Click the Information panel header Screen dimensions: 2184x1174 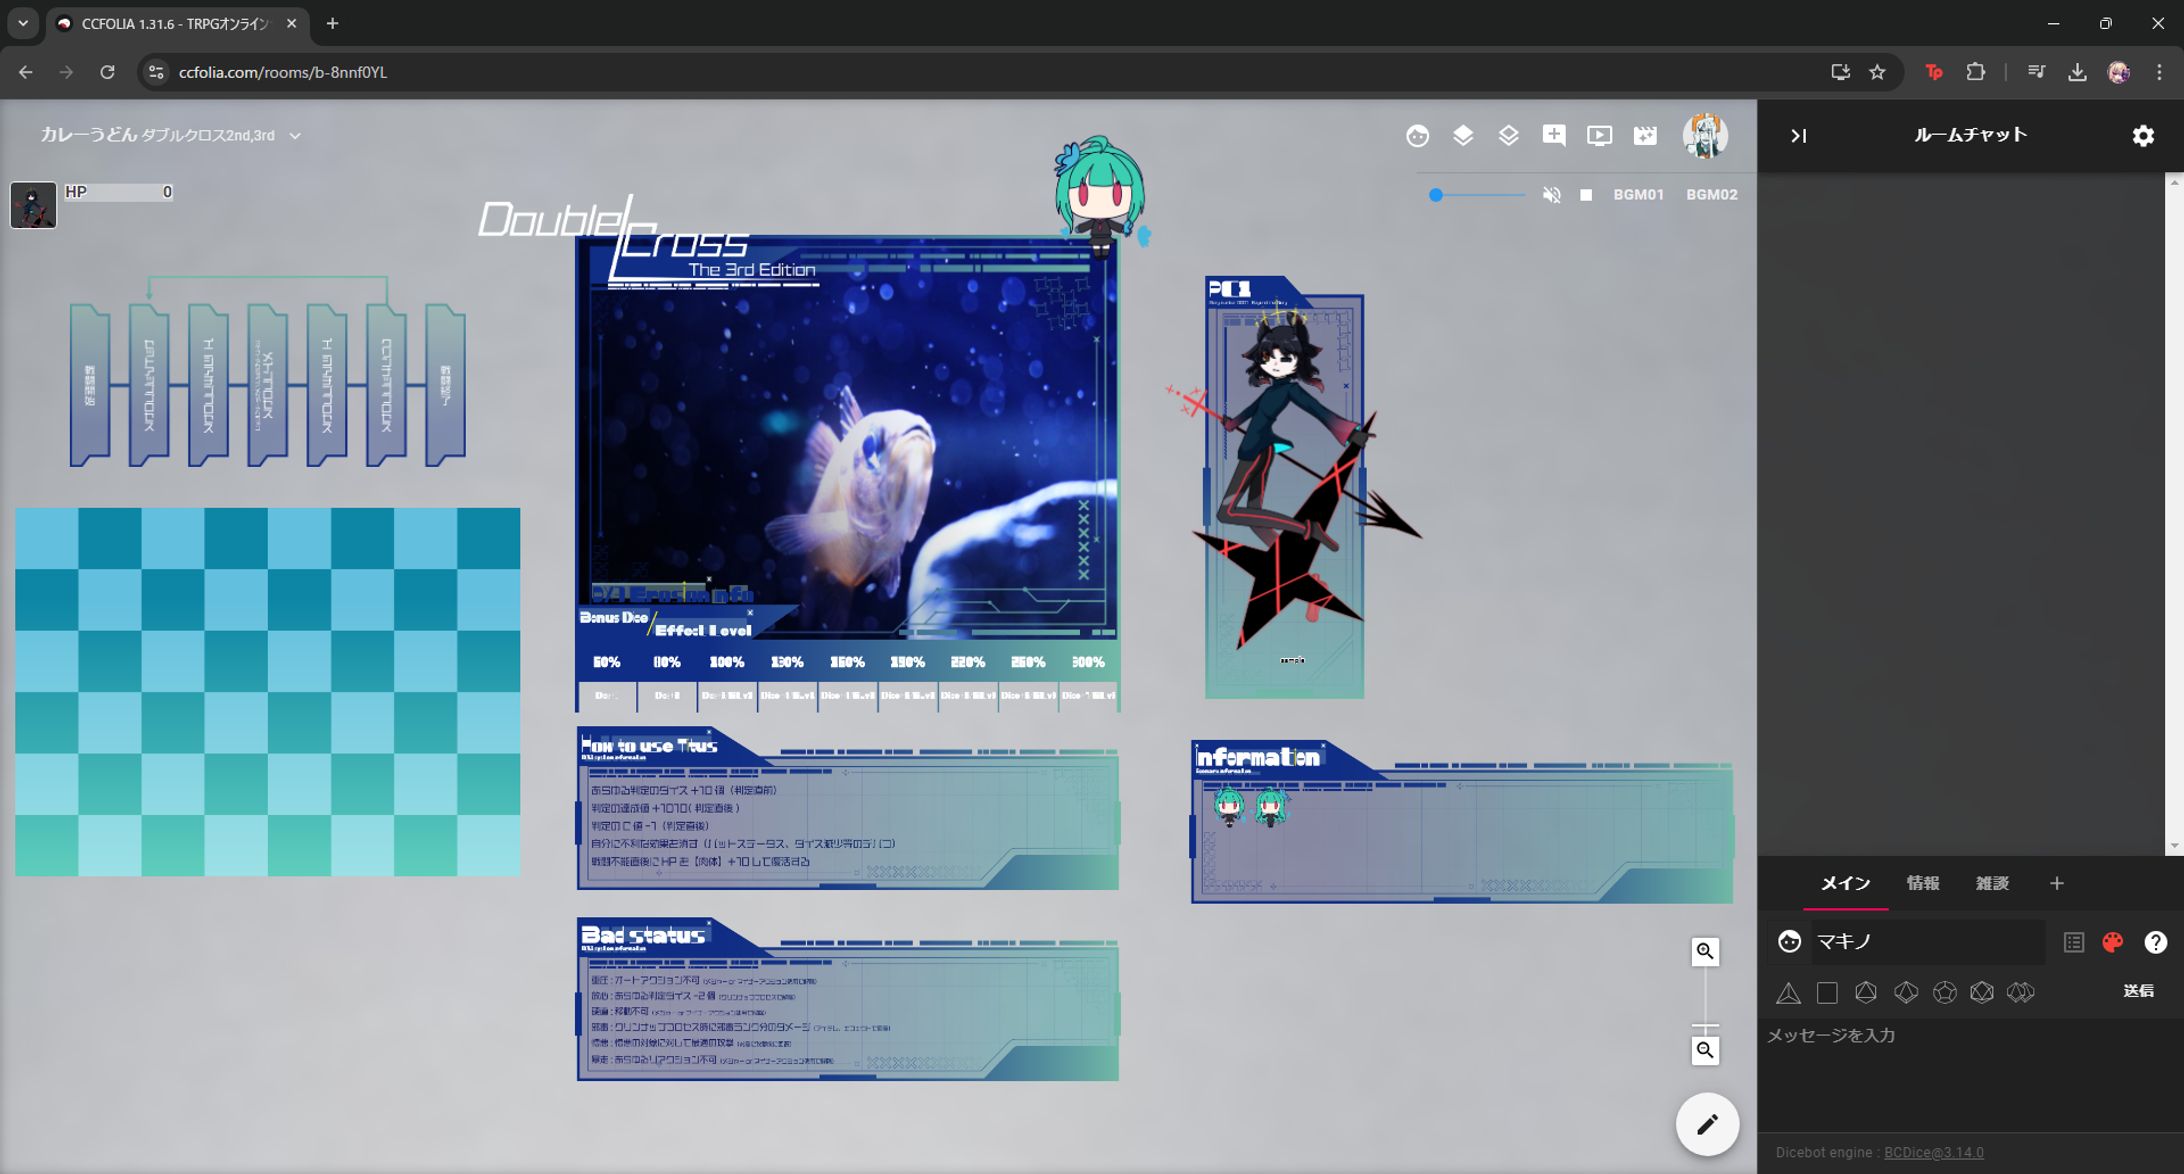[x=1258, y=758]
